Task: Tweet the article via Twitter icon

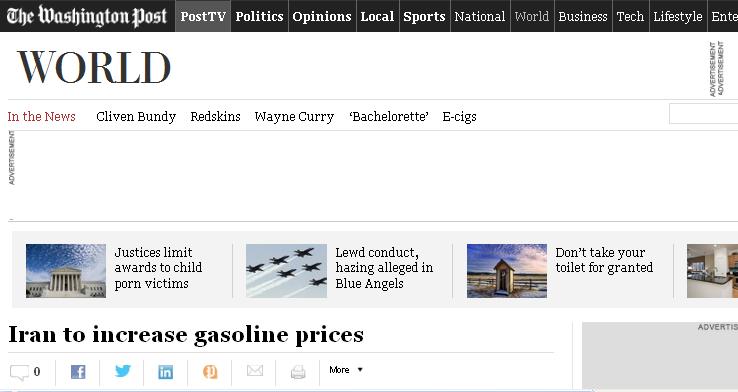Action: [122, 371]
